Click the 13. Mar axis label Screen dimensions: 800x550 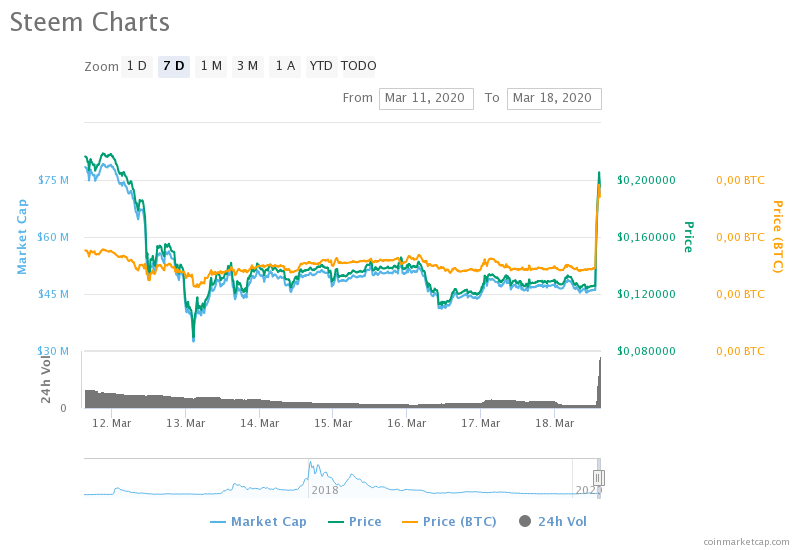click(x=186, y=423)
